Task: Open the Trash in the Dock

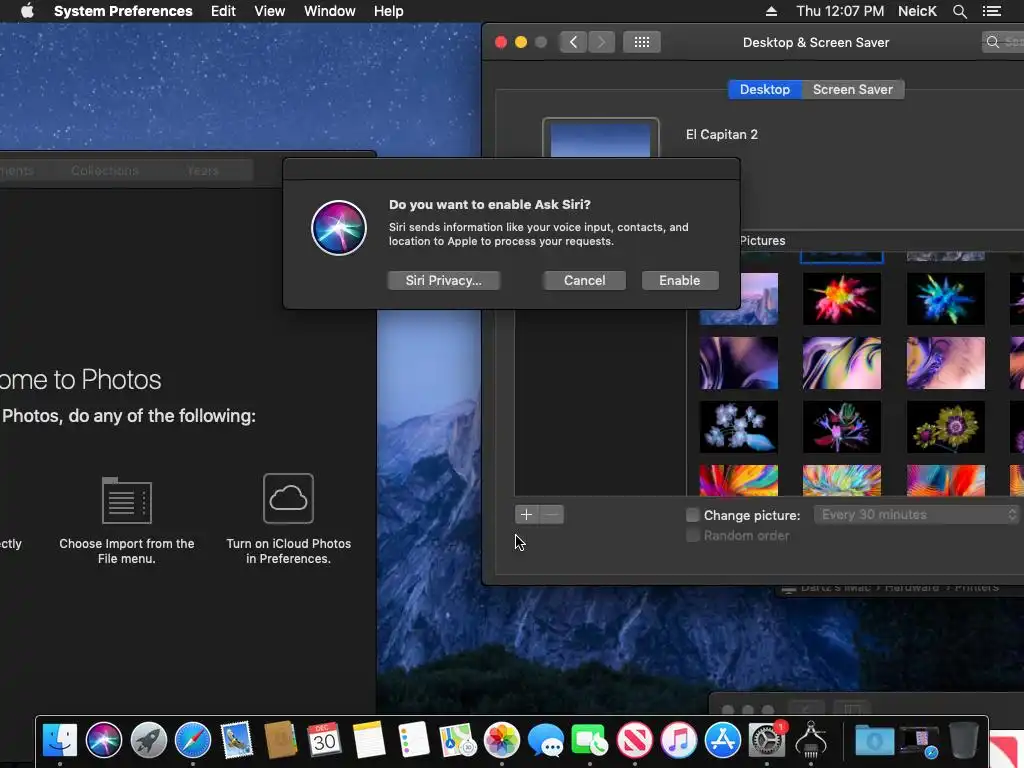Action: pos(963,741)
